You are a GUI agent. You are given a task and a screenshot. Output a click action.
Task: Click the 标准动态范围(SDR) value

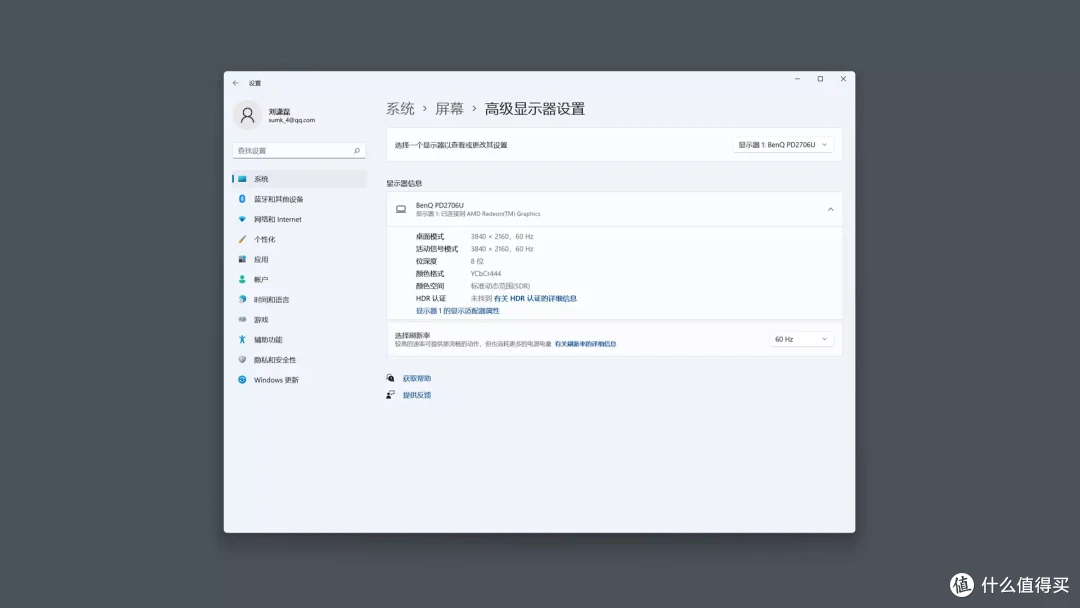pos(500,286)
